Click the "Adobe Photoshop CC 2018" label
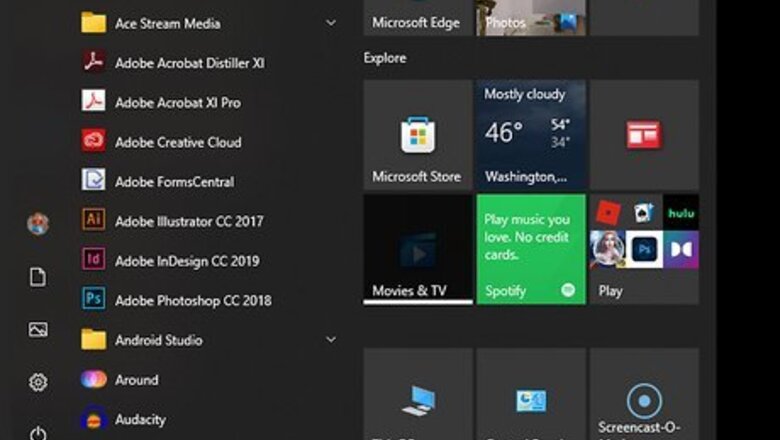 (194, 301)
